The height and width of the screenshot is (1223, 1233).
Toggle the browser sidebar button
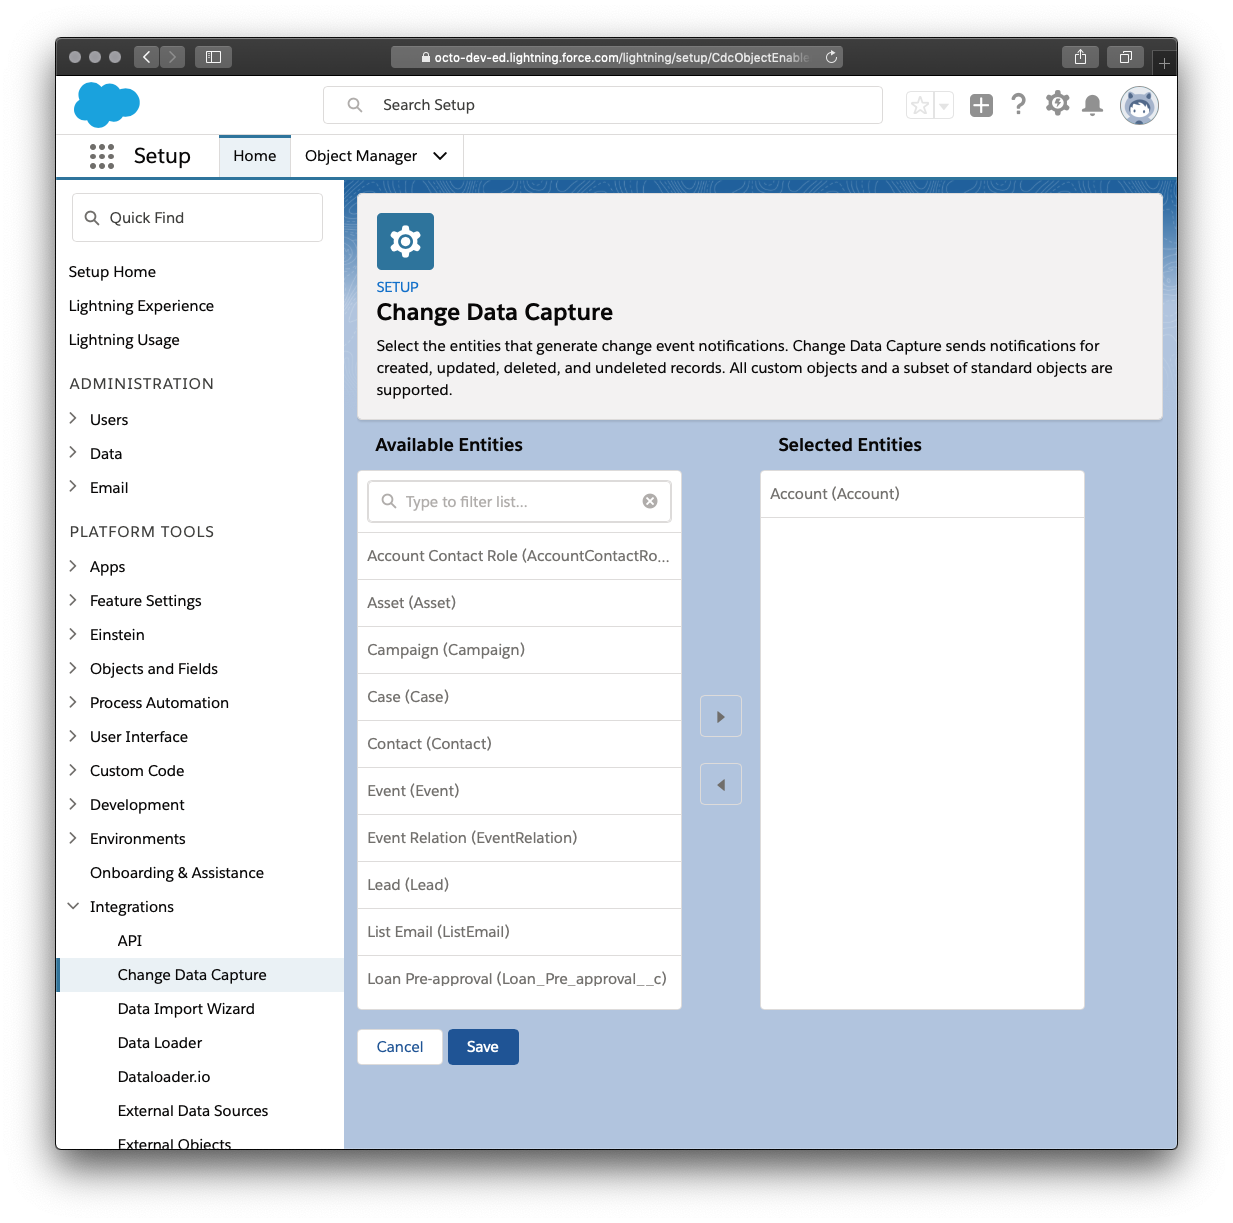(x=213, y=57)
